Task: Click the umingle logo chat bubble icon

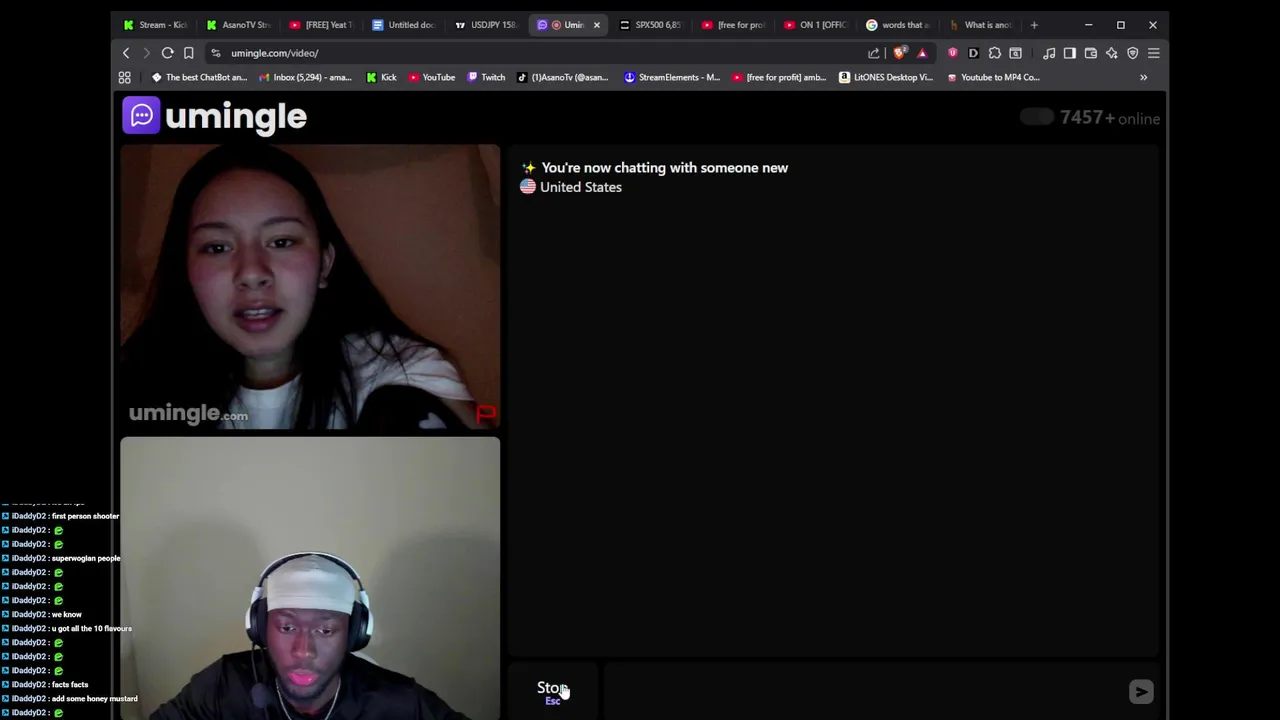Action: click(141, 115)
